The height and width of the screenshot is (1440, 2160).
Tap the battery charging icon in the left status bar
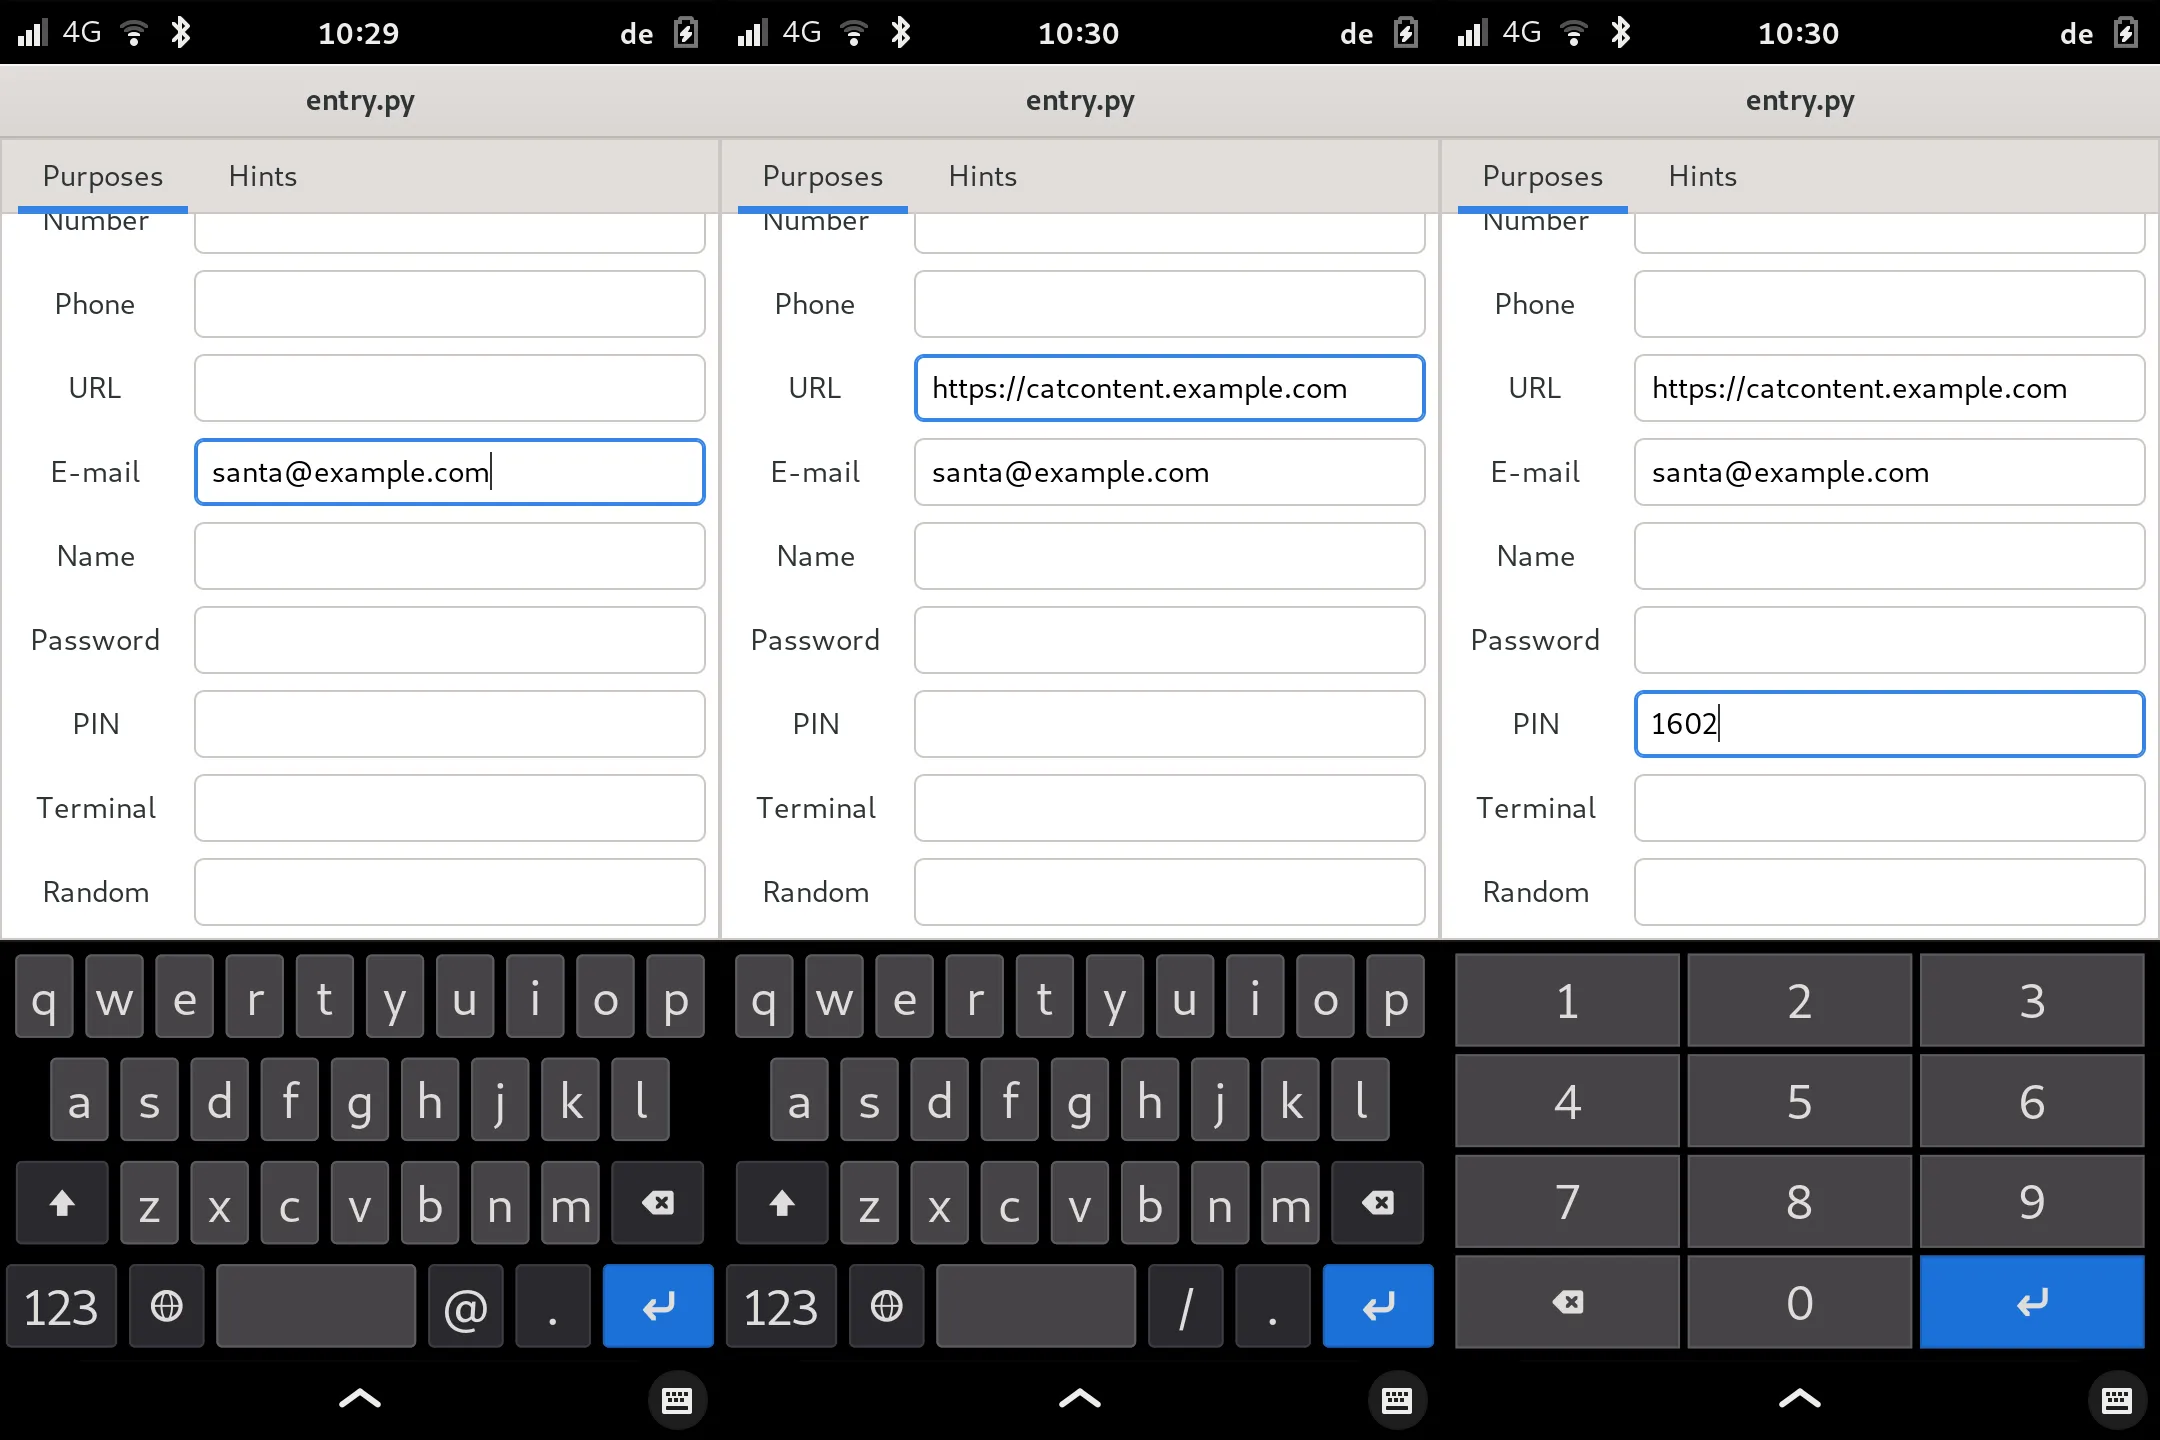click(686, 33)
